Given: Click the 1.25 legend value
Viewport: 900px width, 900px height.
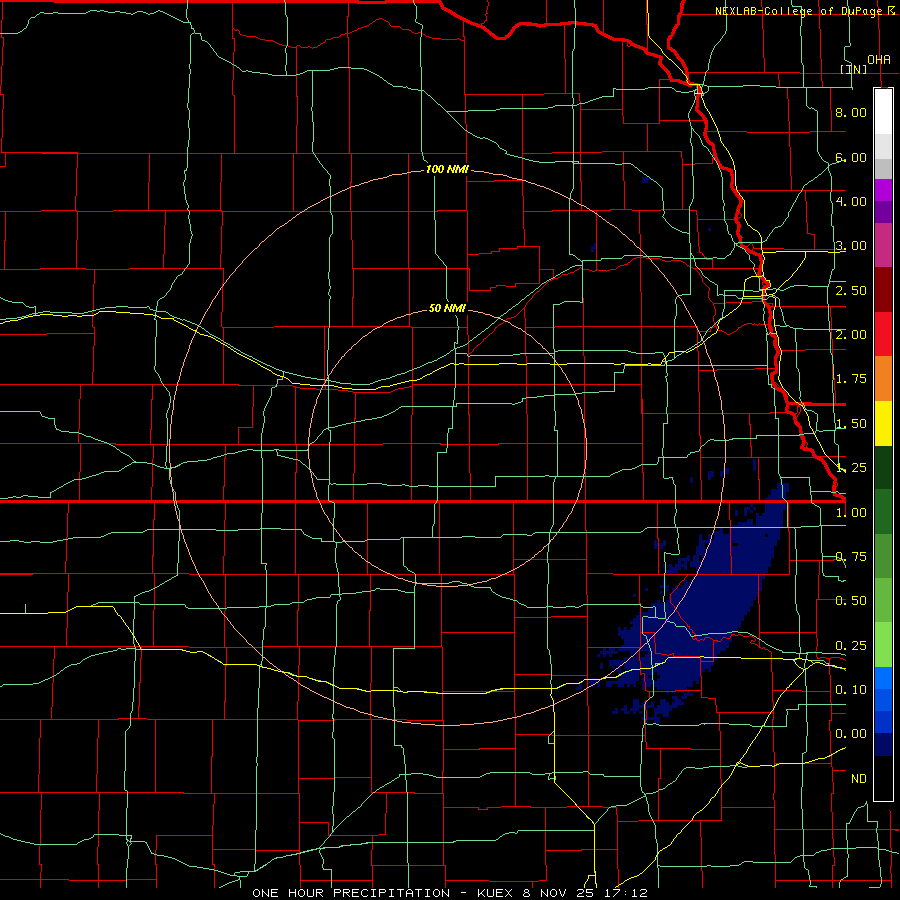Looking at the screenshot, I should coord(851,468).
